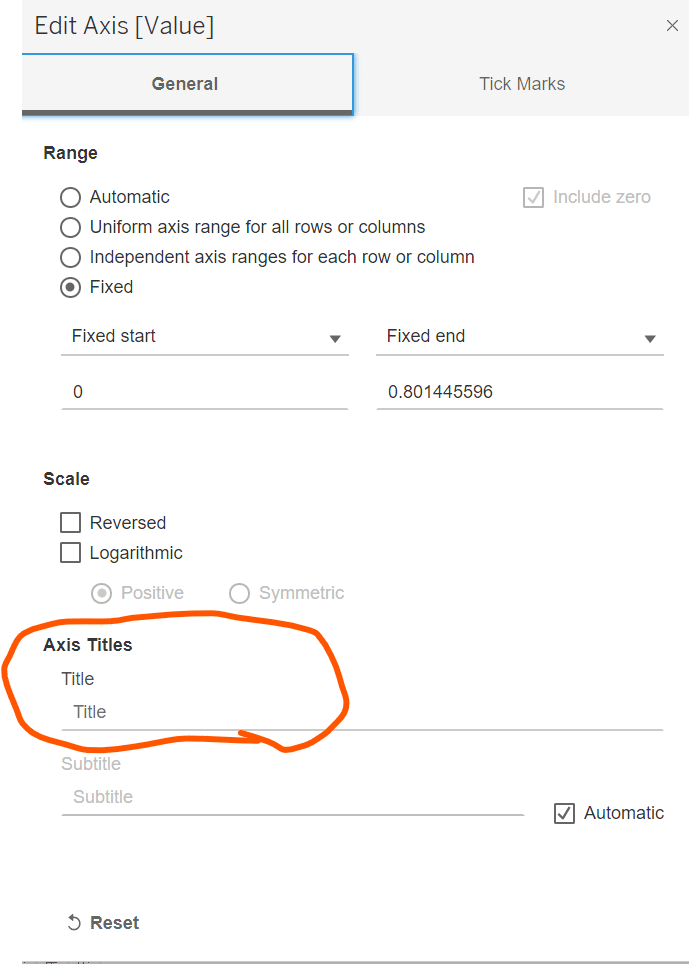Image resolution: width=689 pixels, height=964 pixels.
Task: Switch to the General tab
Action: 185,84
